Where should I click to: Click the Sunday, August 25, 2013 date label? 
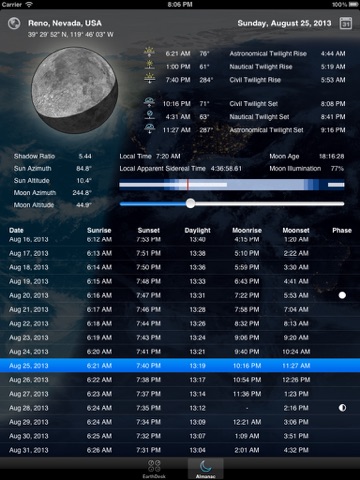[x=284, y=23]
